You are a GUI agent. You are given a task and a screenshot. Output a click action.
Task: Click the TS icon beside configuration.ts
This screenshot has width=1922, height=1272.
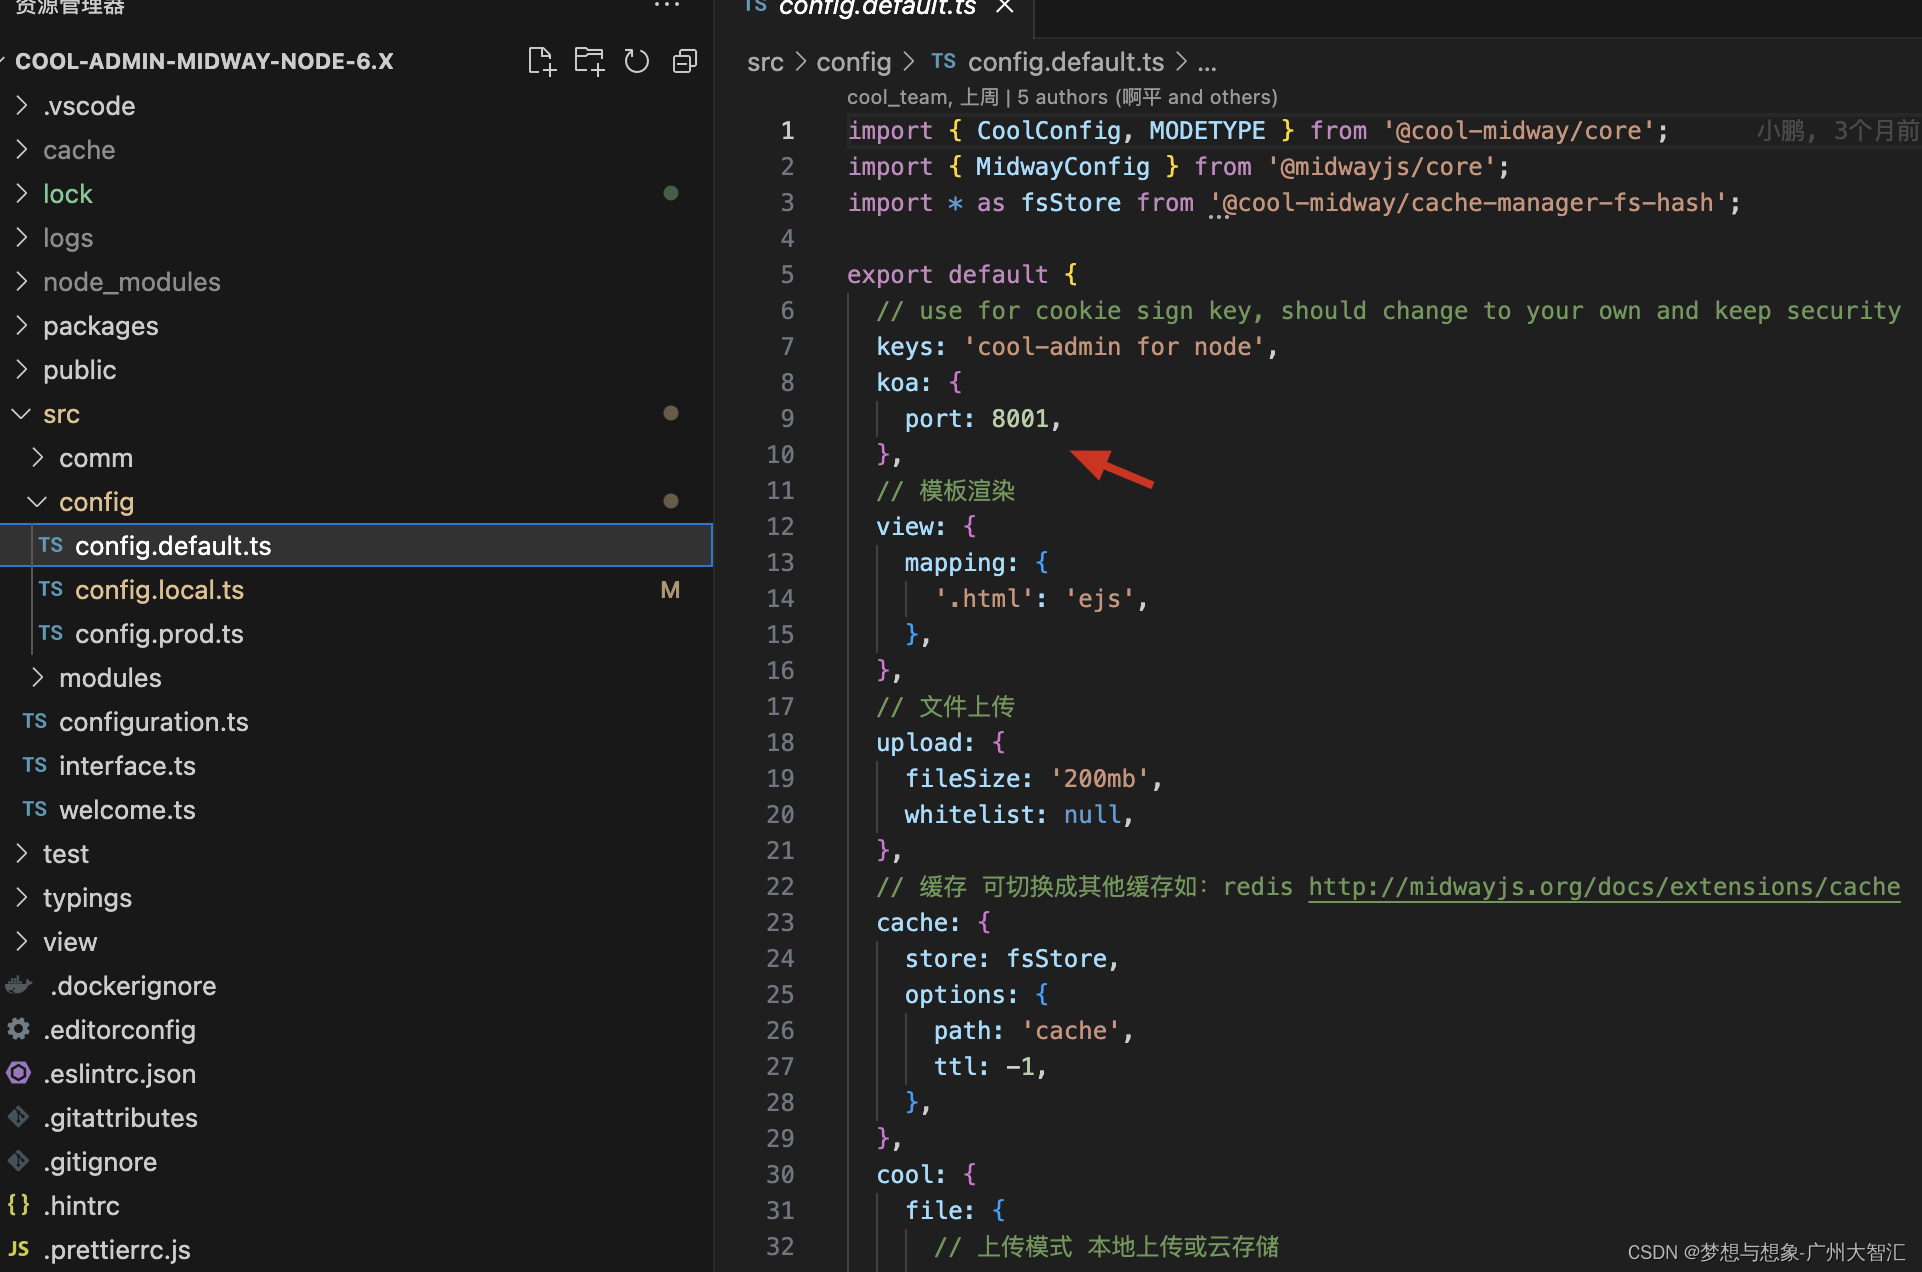pos(35,721)
